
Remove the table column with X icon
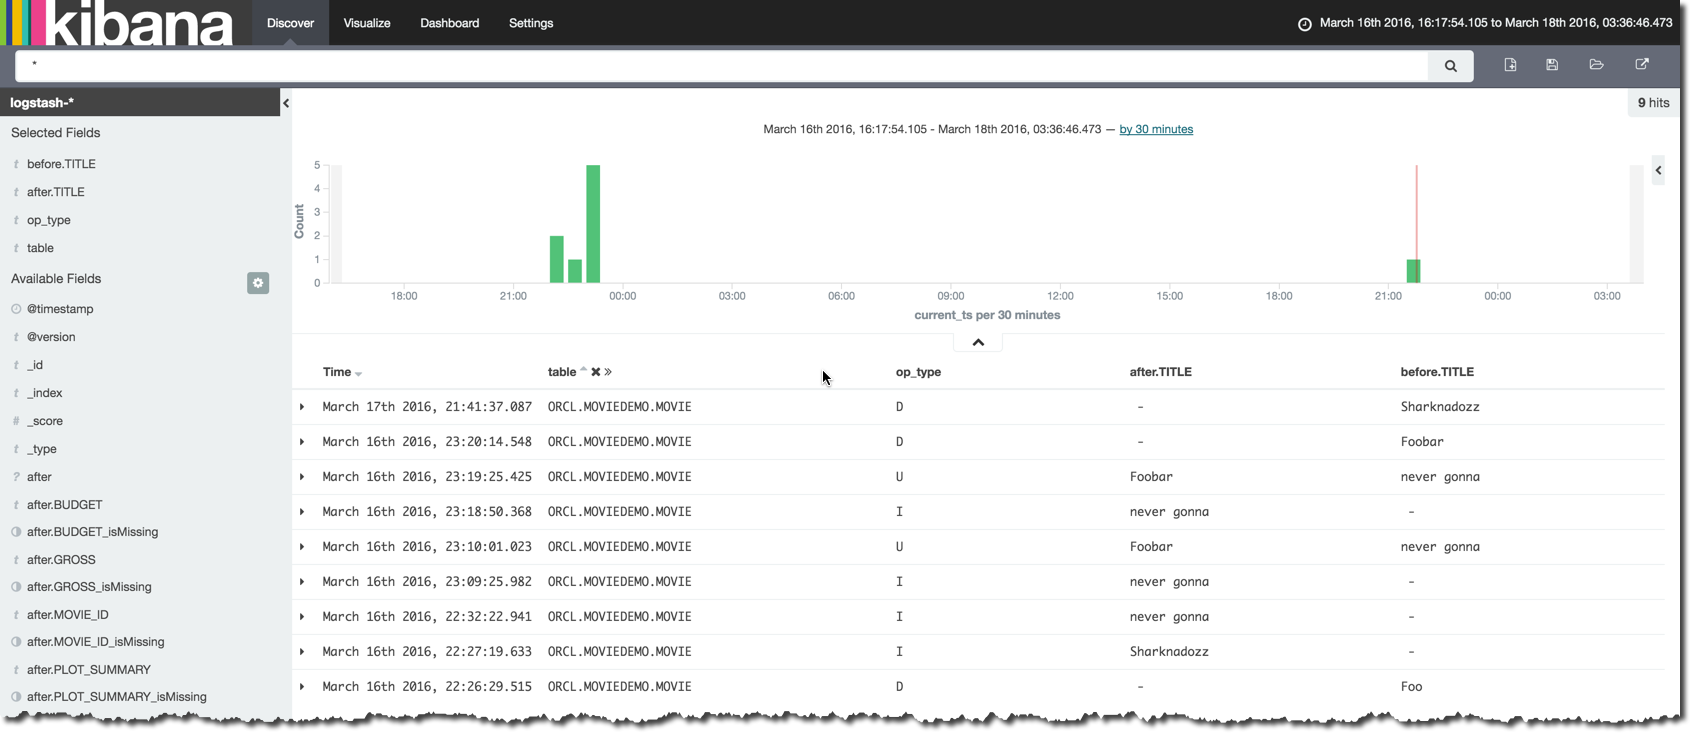596,372
